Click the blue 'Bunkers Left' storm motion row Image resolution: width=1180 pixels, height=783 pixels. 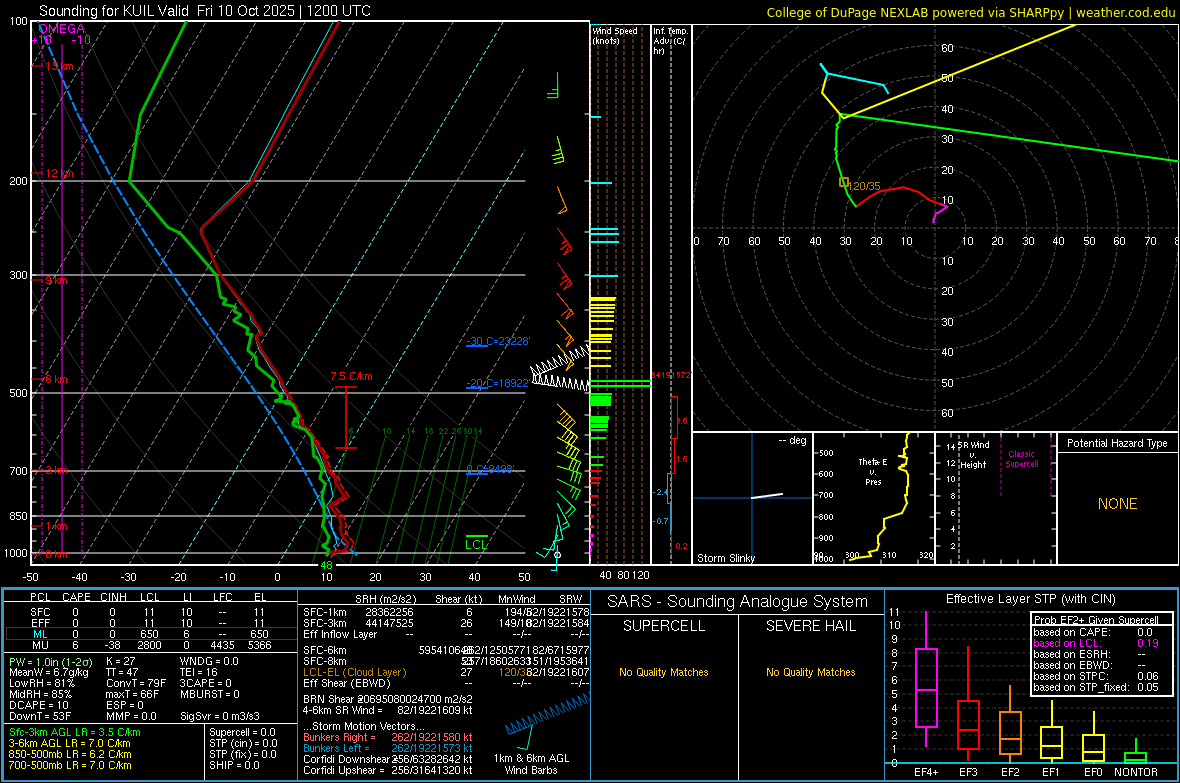[x=388, y=748]
